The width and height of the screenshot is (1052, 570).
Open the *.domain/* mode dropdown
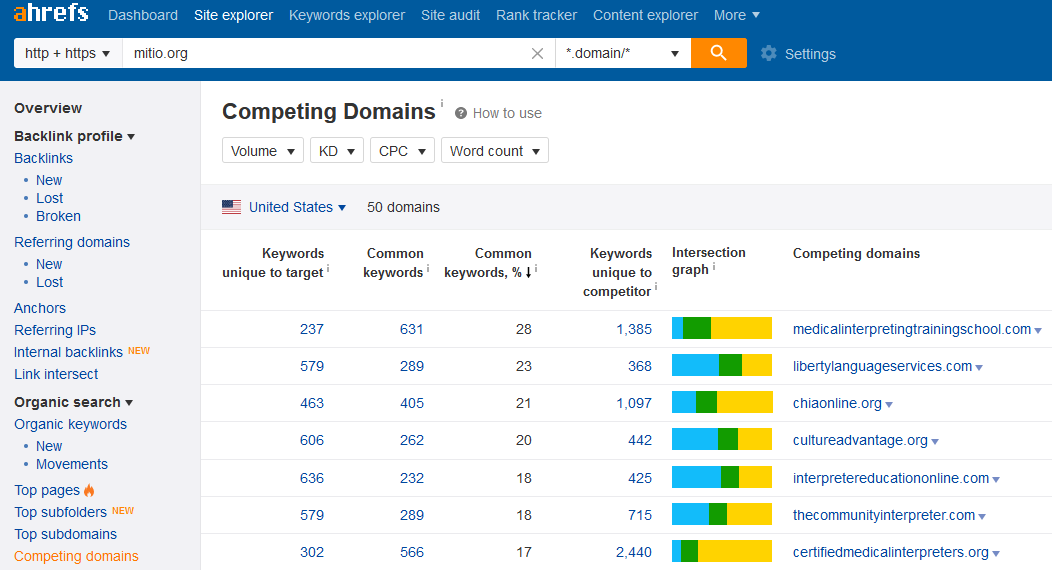pyautogui.click(x=623, y=53)
